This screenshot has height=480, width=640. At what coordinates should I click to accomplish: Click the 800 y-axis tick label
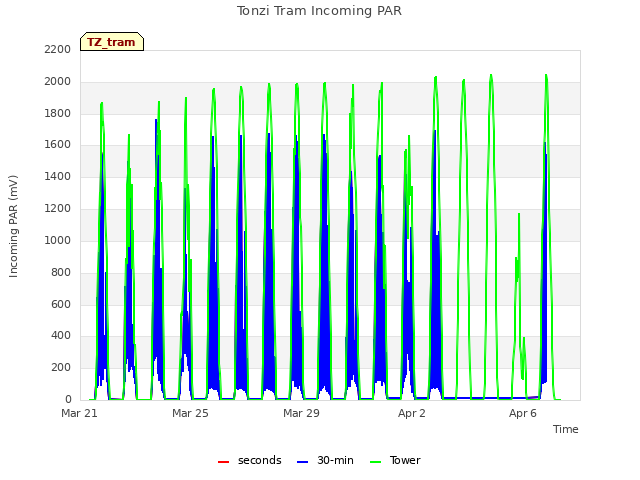(x=61, y=272)
